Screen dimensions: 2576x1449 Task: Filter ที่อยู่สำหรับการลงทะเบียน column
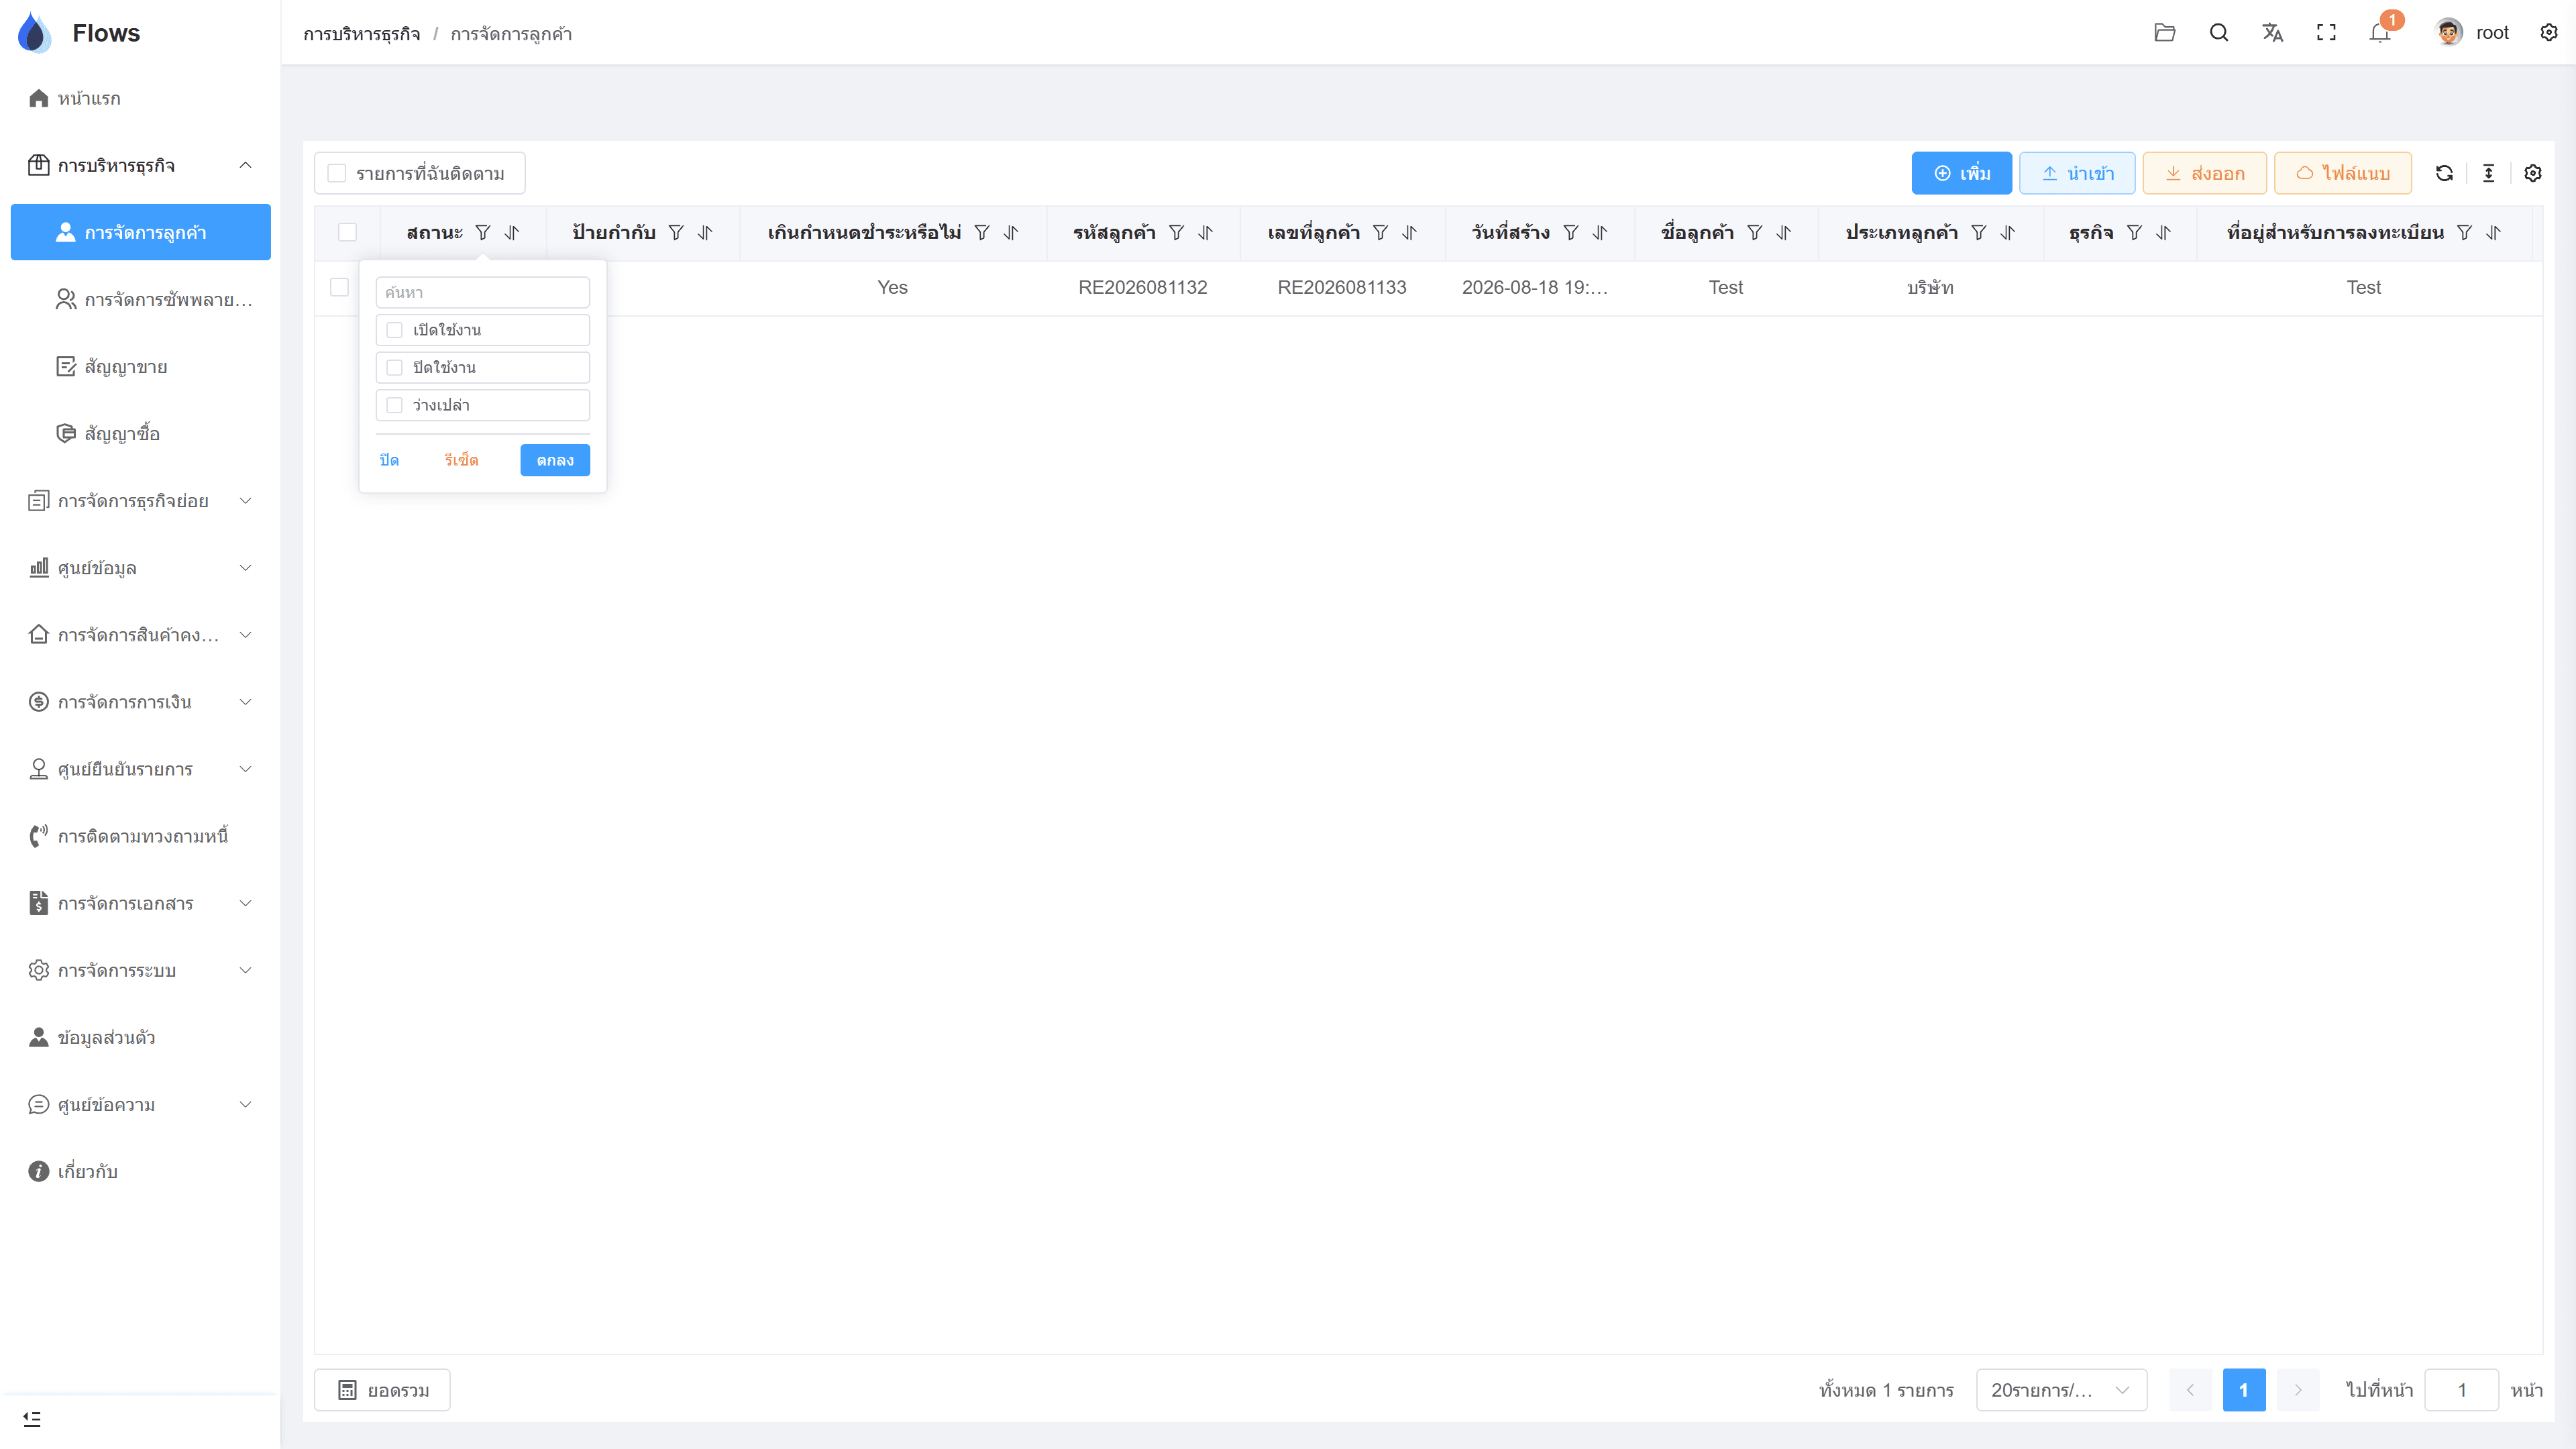point(2464,232)
